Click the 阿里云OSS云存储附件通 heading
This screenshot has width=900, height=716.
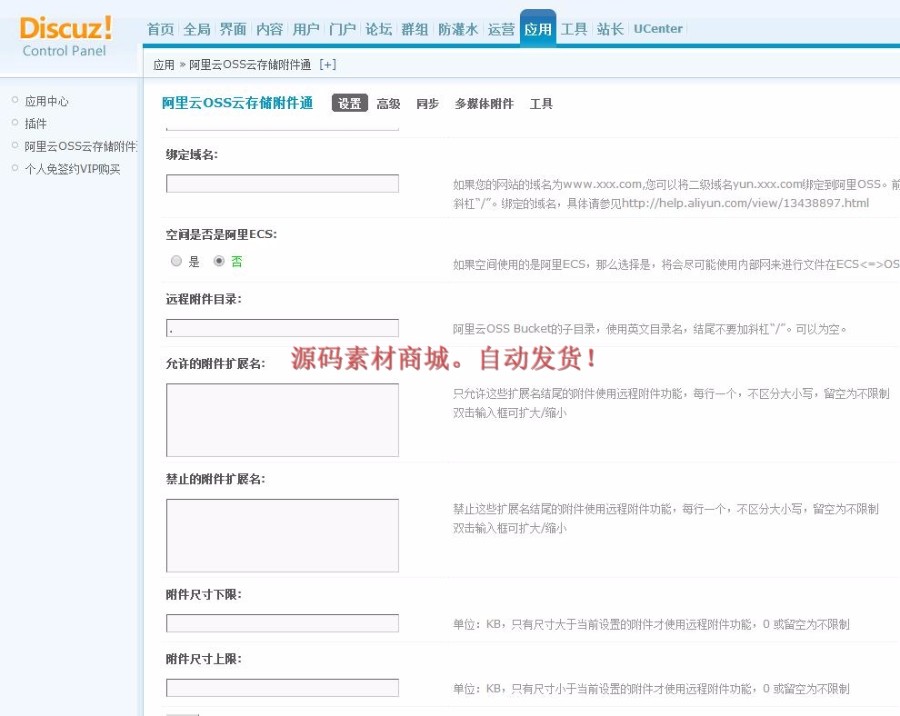click(x=237, y=103)
